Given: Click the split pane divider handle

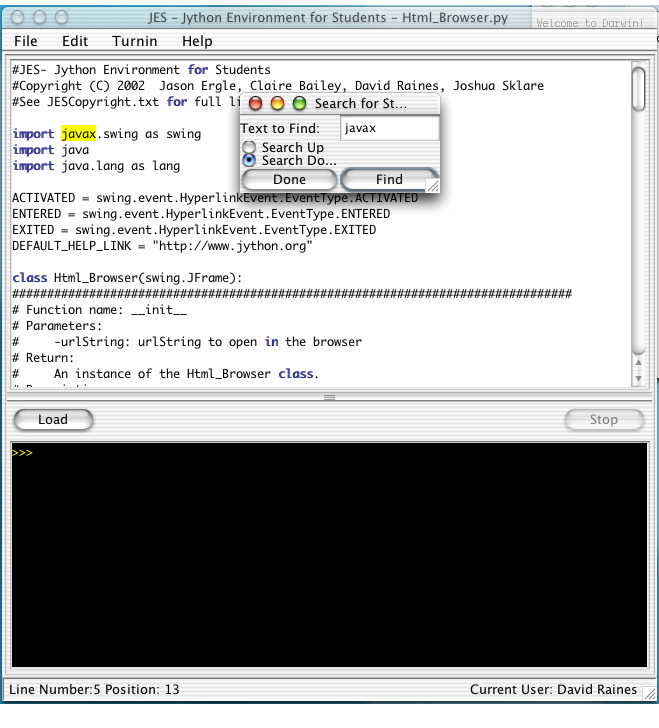Looking at the screenshot, I should [329, 397].
